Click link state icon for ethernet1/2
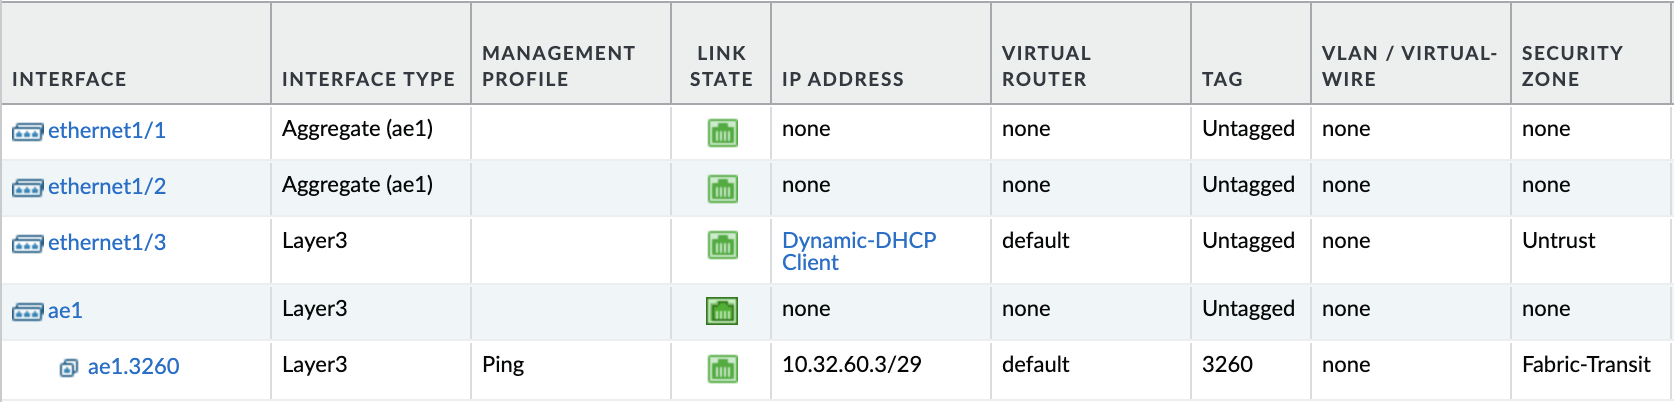The width and height of the screenshot is (1674, 402). (x=722, y=188)
